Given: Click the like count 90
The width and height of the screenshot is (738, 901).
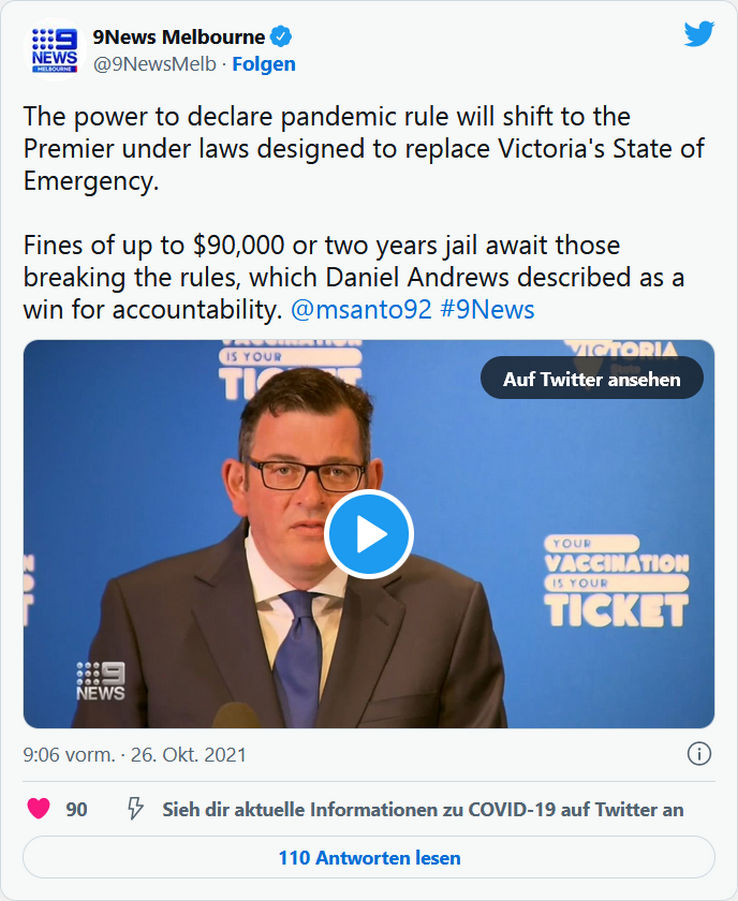Looking at the screenshot, I should pyautogui.click(x=76, y=809).
